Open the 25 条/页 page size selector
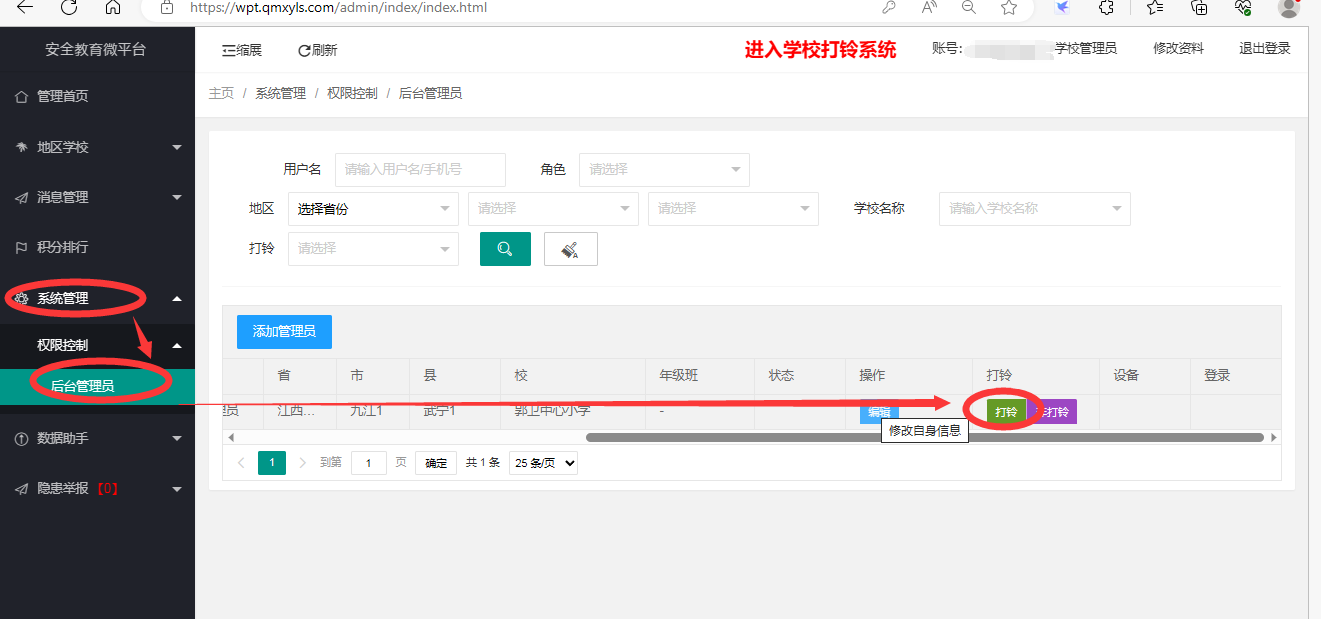The height and width of the screenshot is (619, 1321). [x=543, y=463]
